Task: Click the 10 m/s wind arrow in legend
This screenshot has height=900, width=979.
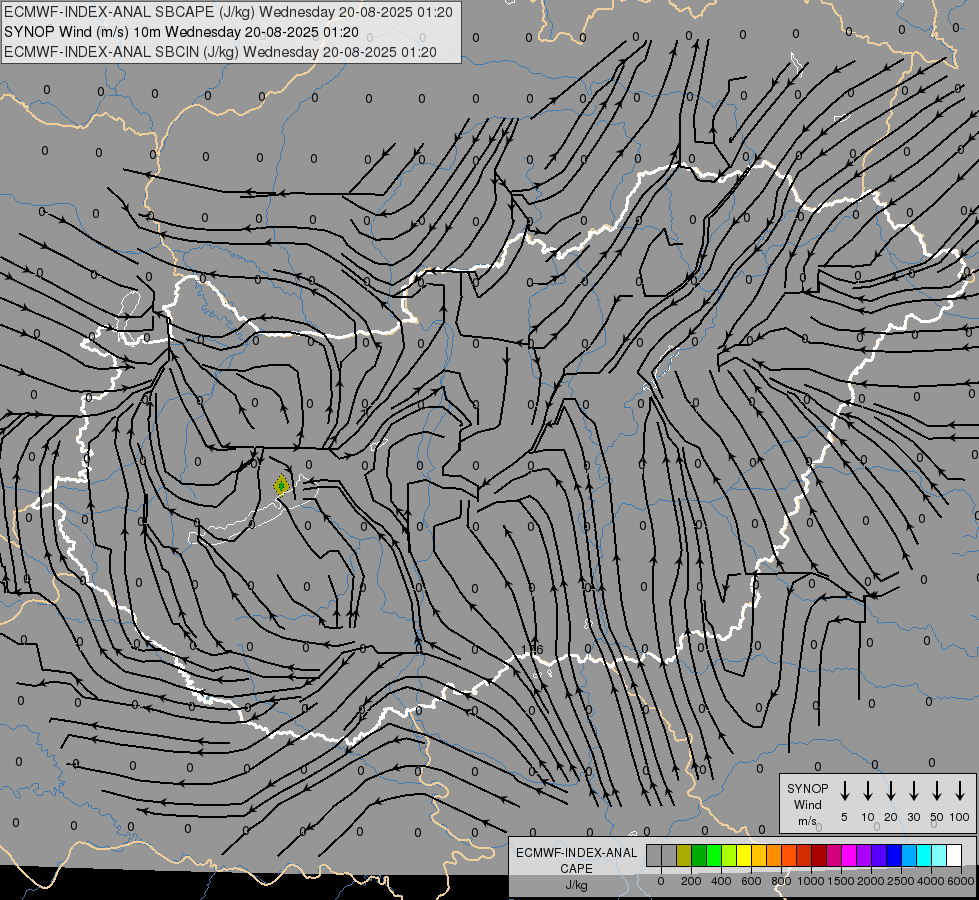Action: (x=867, y=791)
